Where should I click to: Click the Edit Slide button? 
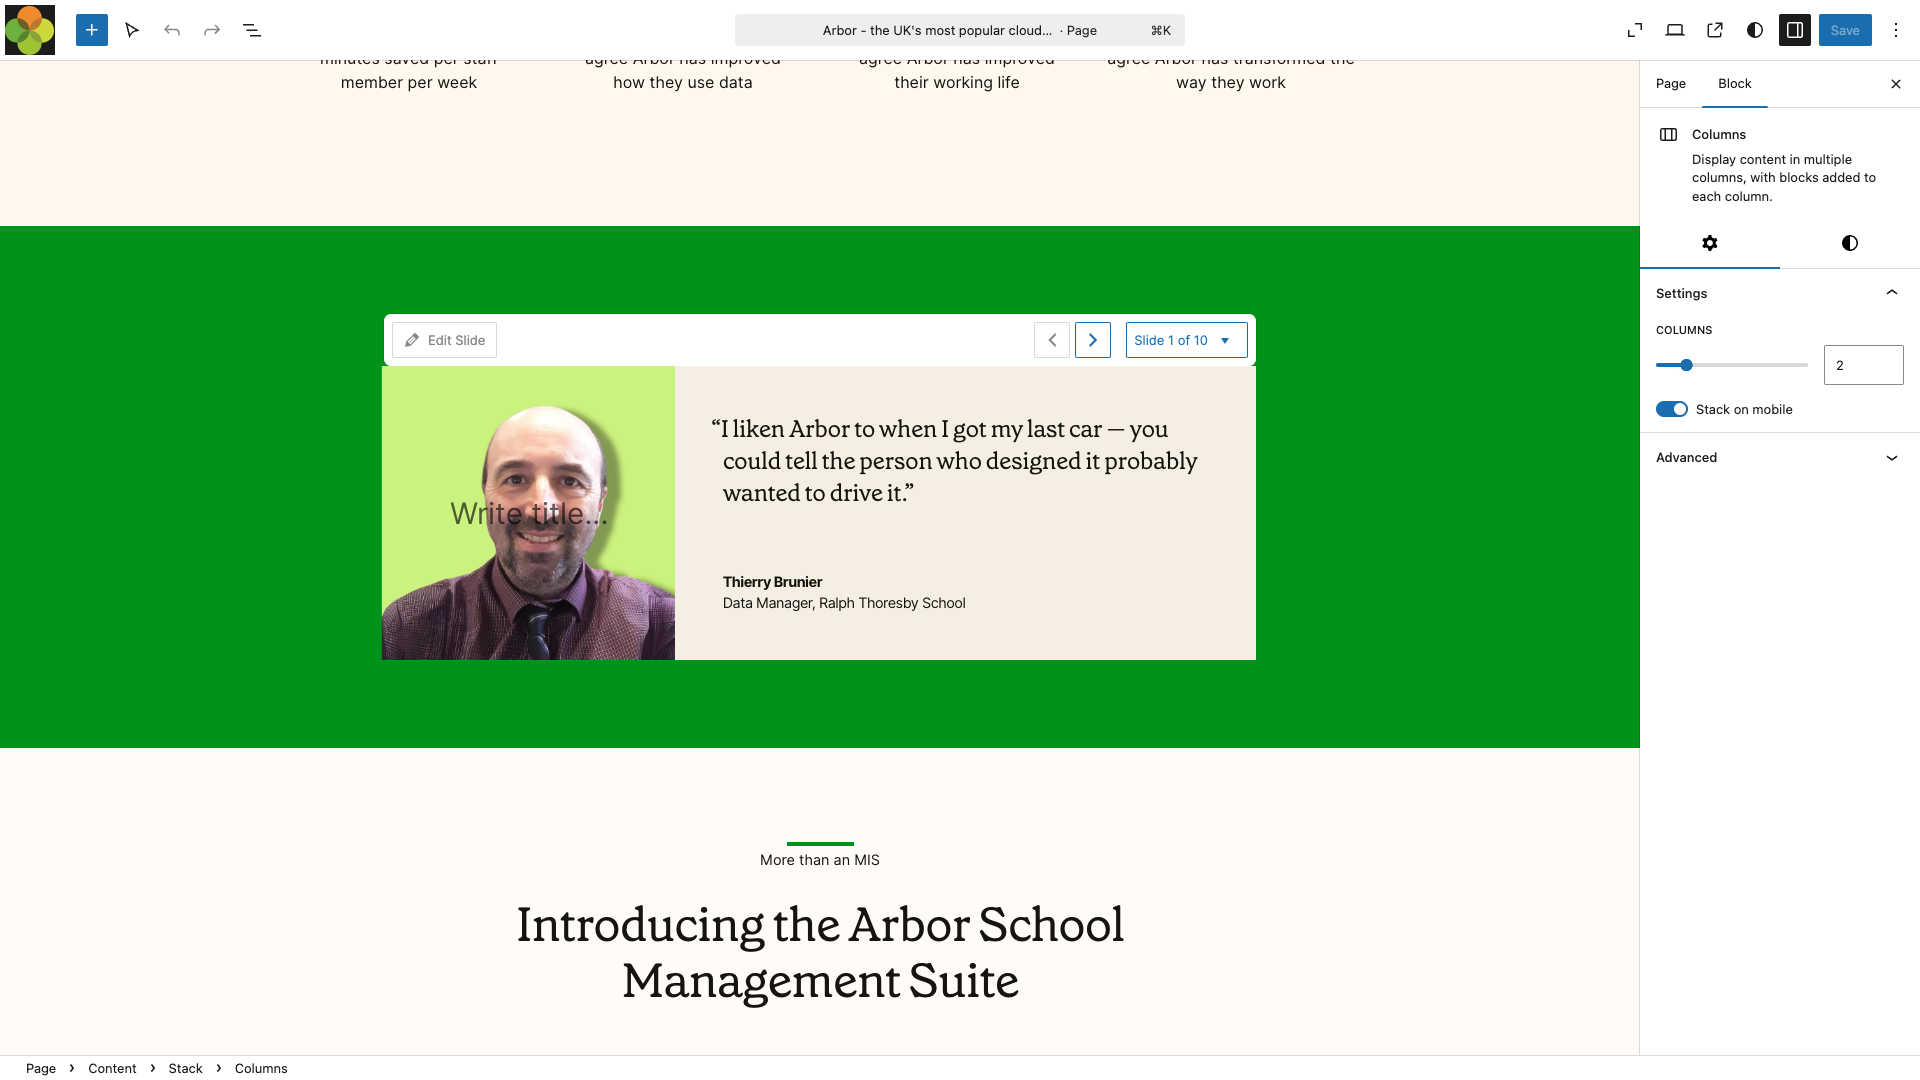click(445, 340)
